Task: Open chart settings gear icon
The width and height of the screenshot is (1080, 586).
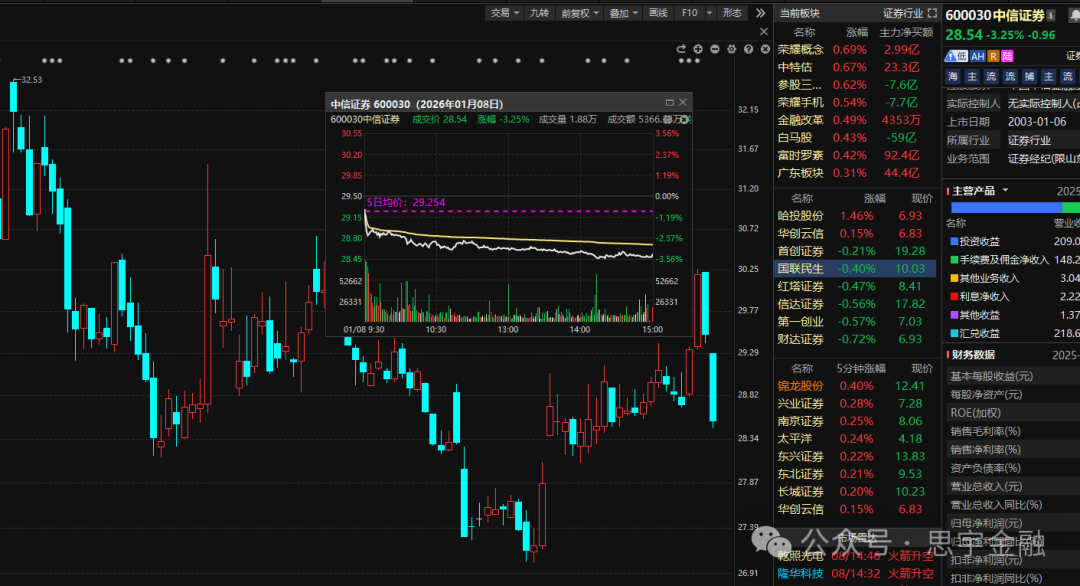Action: coord(731,48)
